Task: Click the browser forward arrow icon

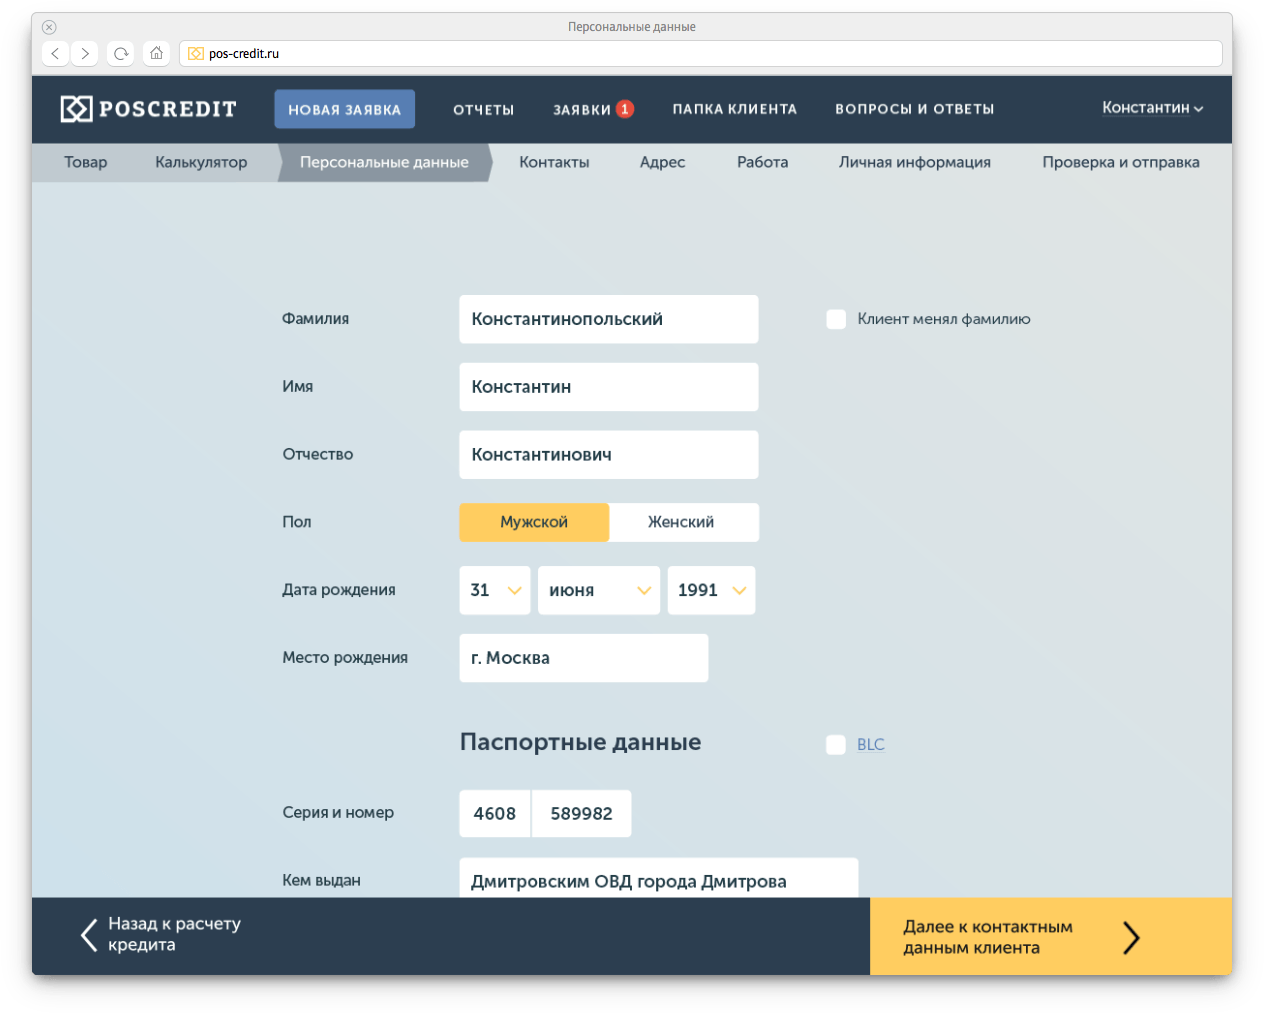Action: pos(85,53)
